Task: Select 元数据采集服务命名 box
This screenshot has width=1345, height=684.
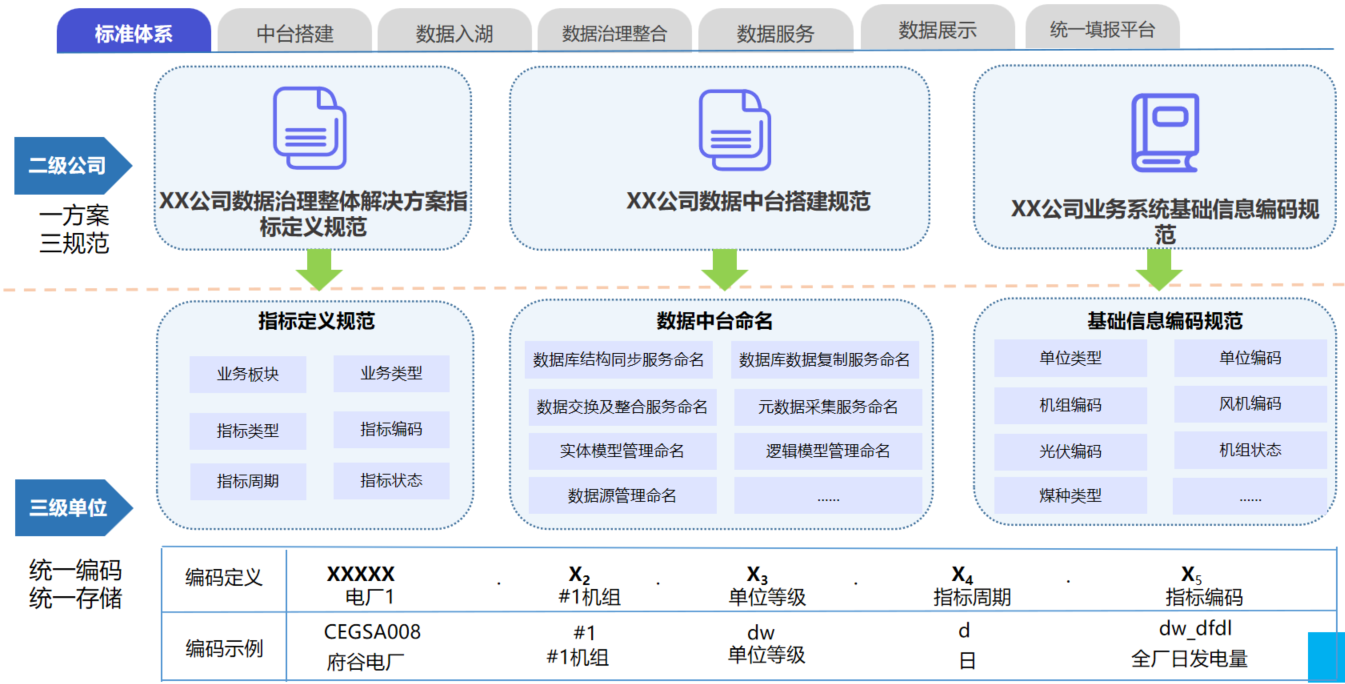Action: point(828,407)
